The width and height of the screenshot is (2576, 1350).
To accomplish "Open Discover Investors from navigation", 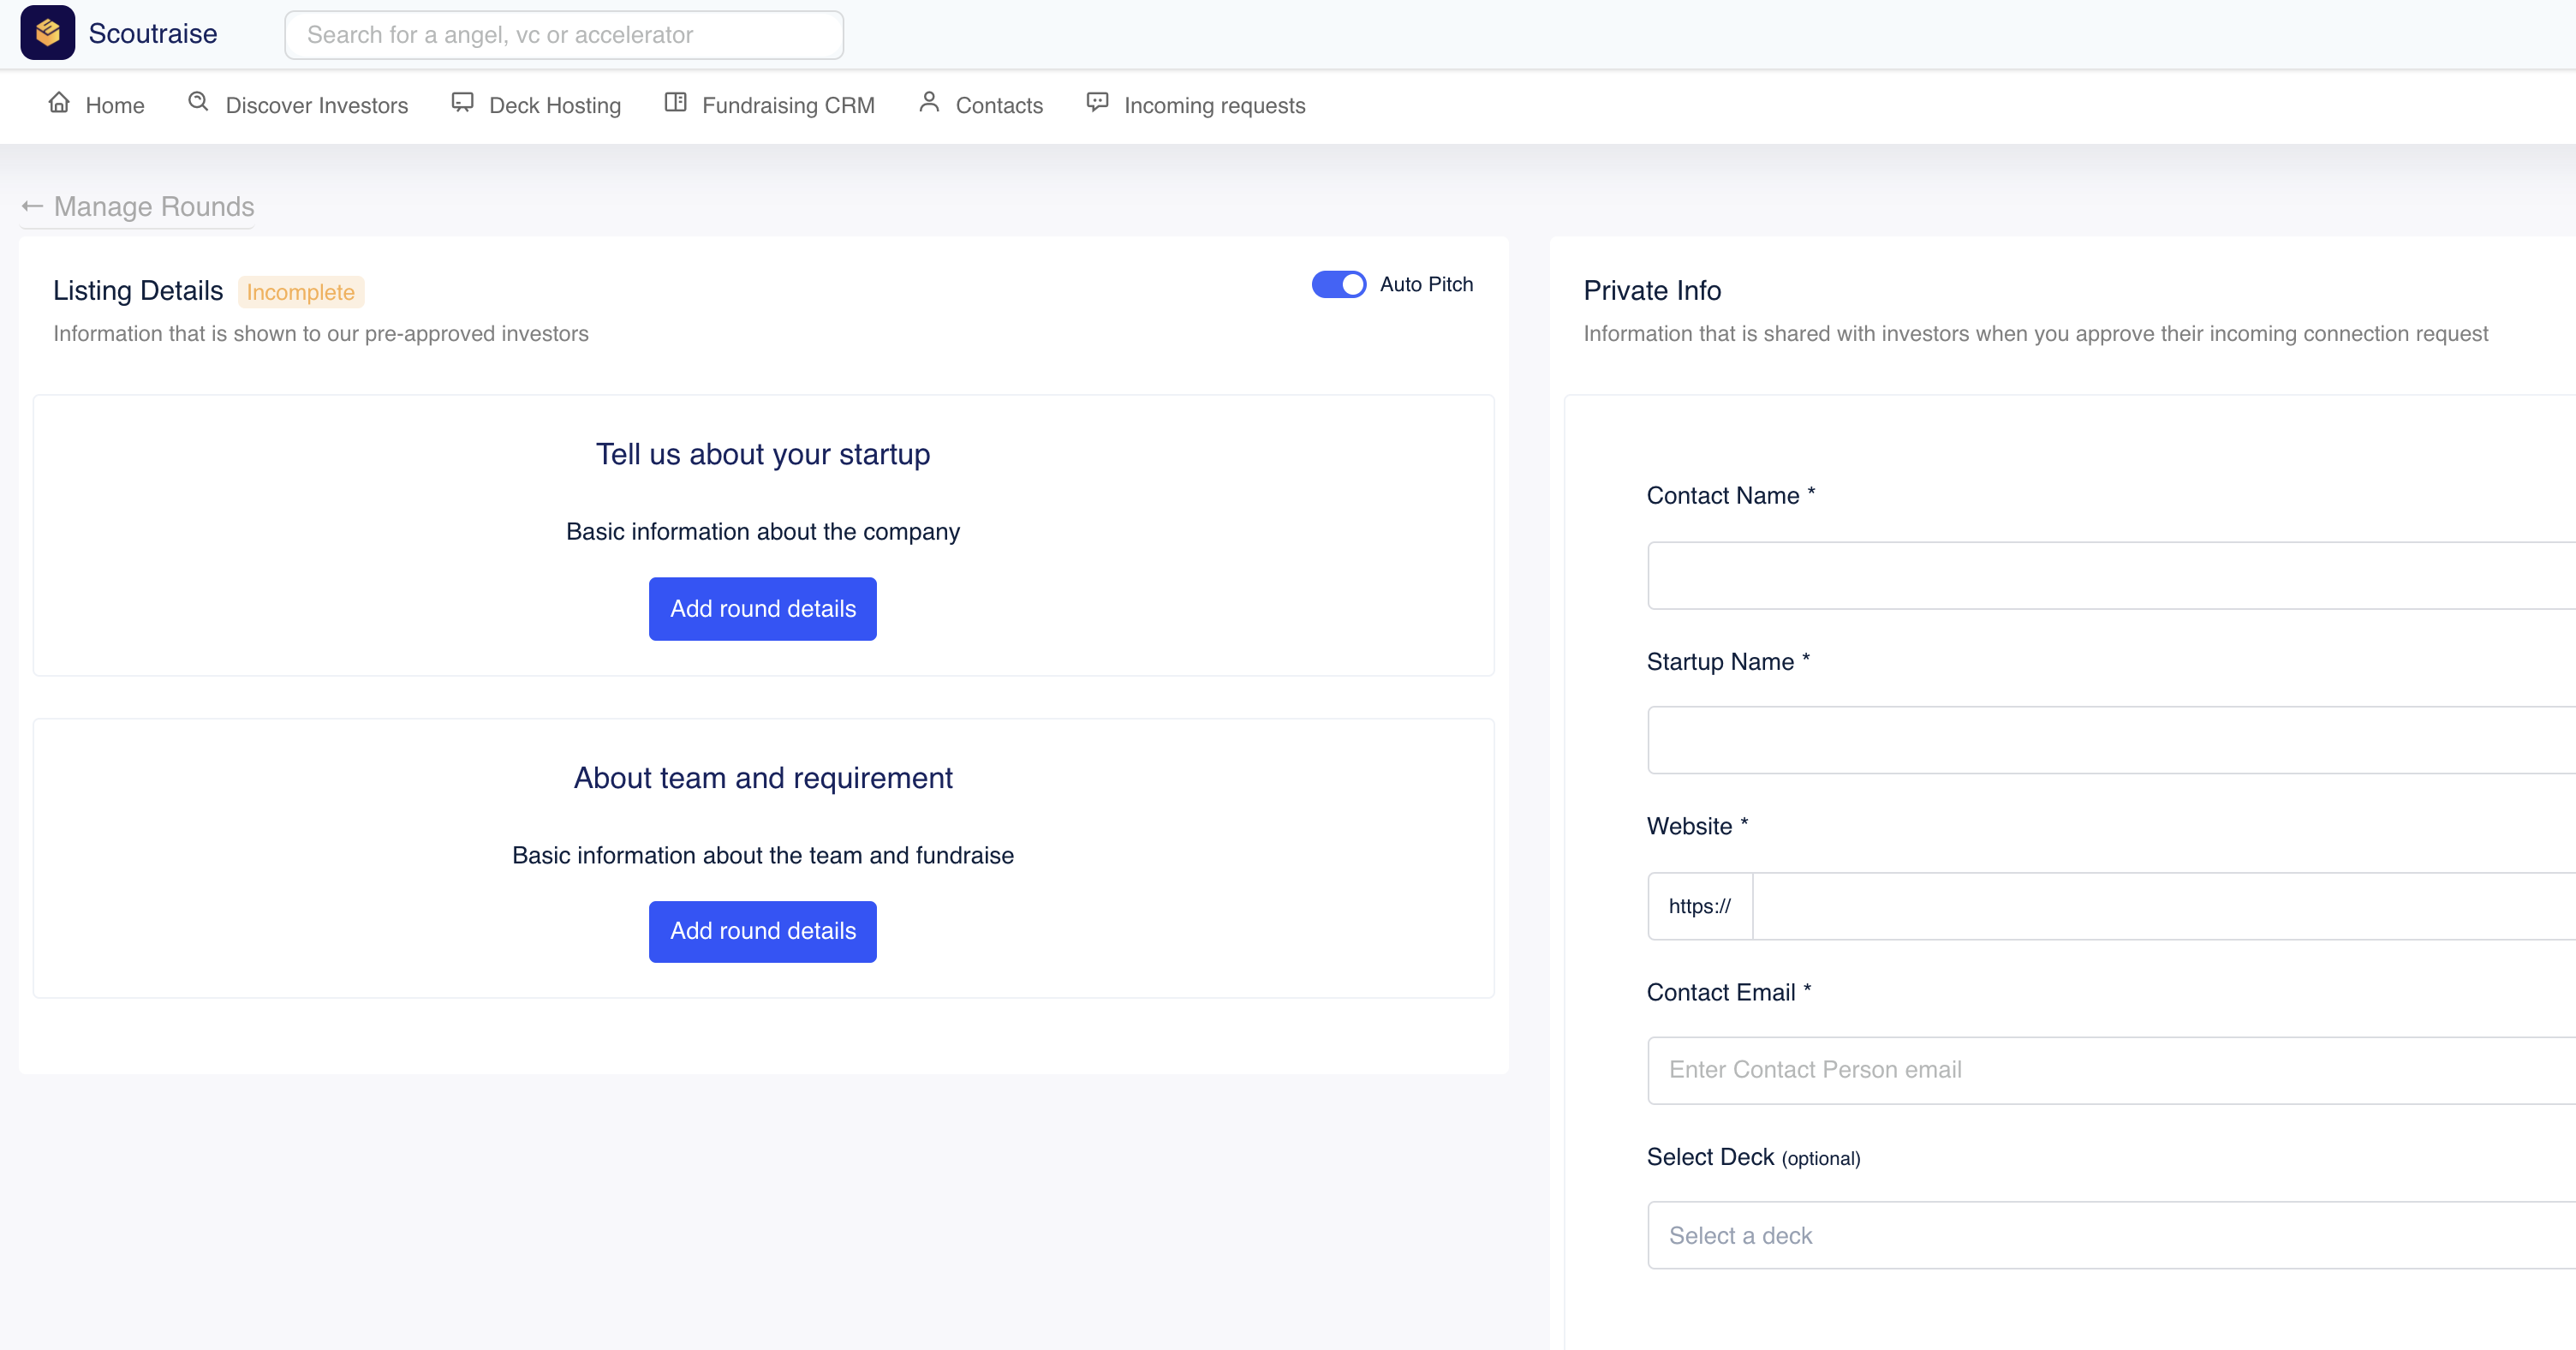I will tap(316, 105).
